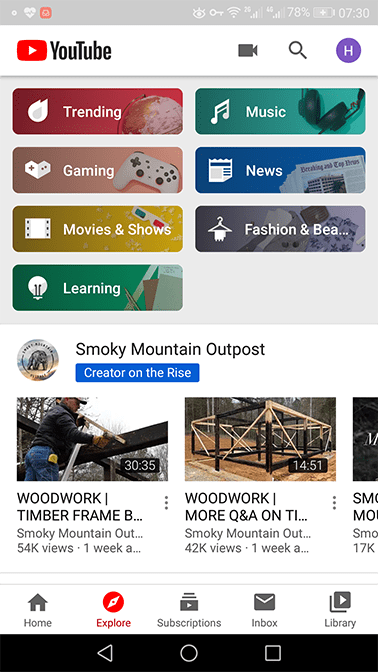Screen dimensions: 378x672
Task: Open options menu for MORE Q&A video
Action: pos(334,503)
